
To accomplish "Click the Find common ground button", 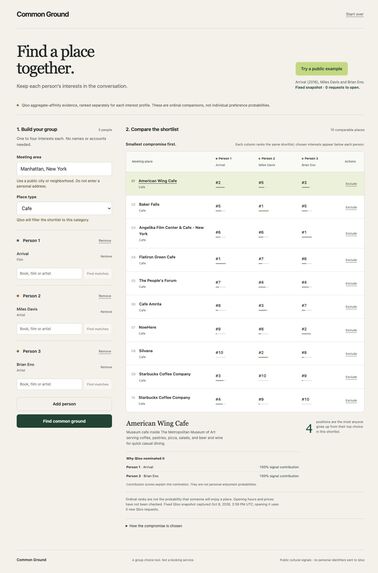I will coord(64,421).
